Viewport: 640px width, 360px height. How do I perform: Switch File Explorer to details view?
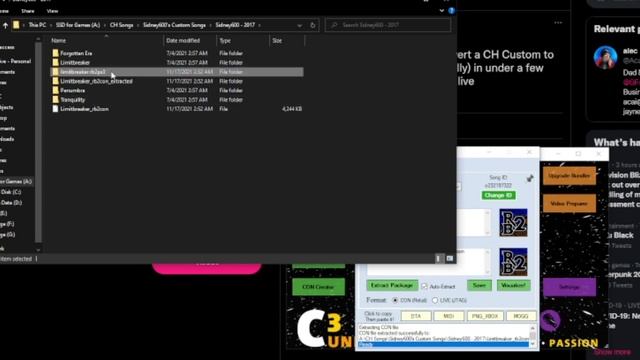coord(439,258)
